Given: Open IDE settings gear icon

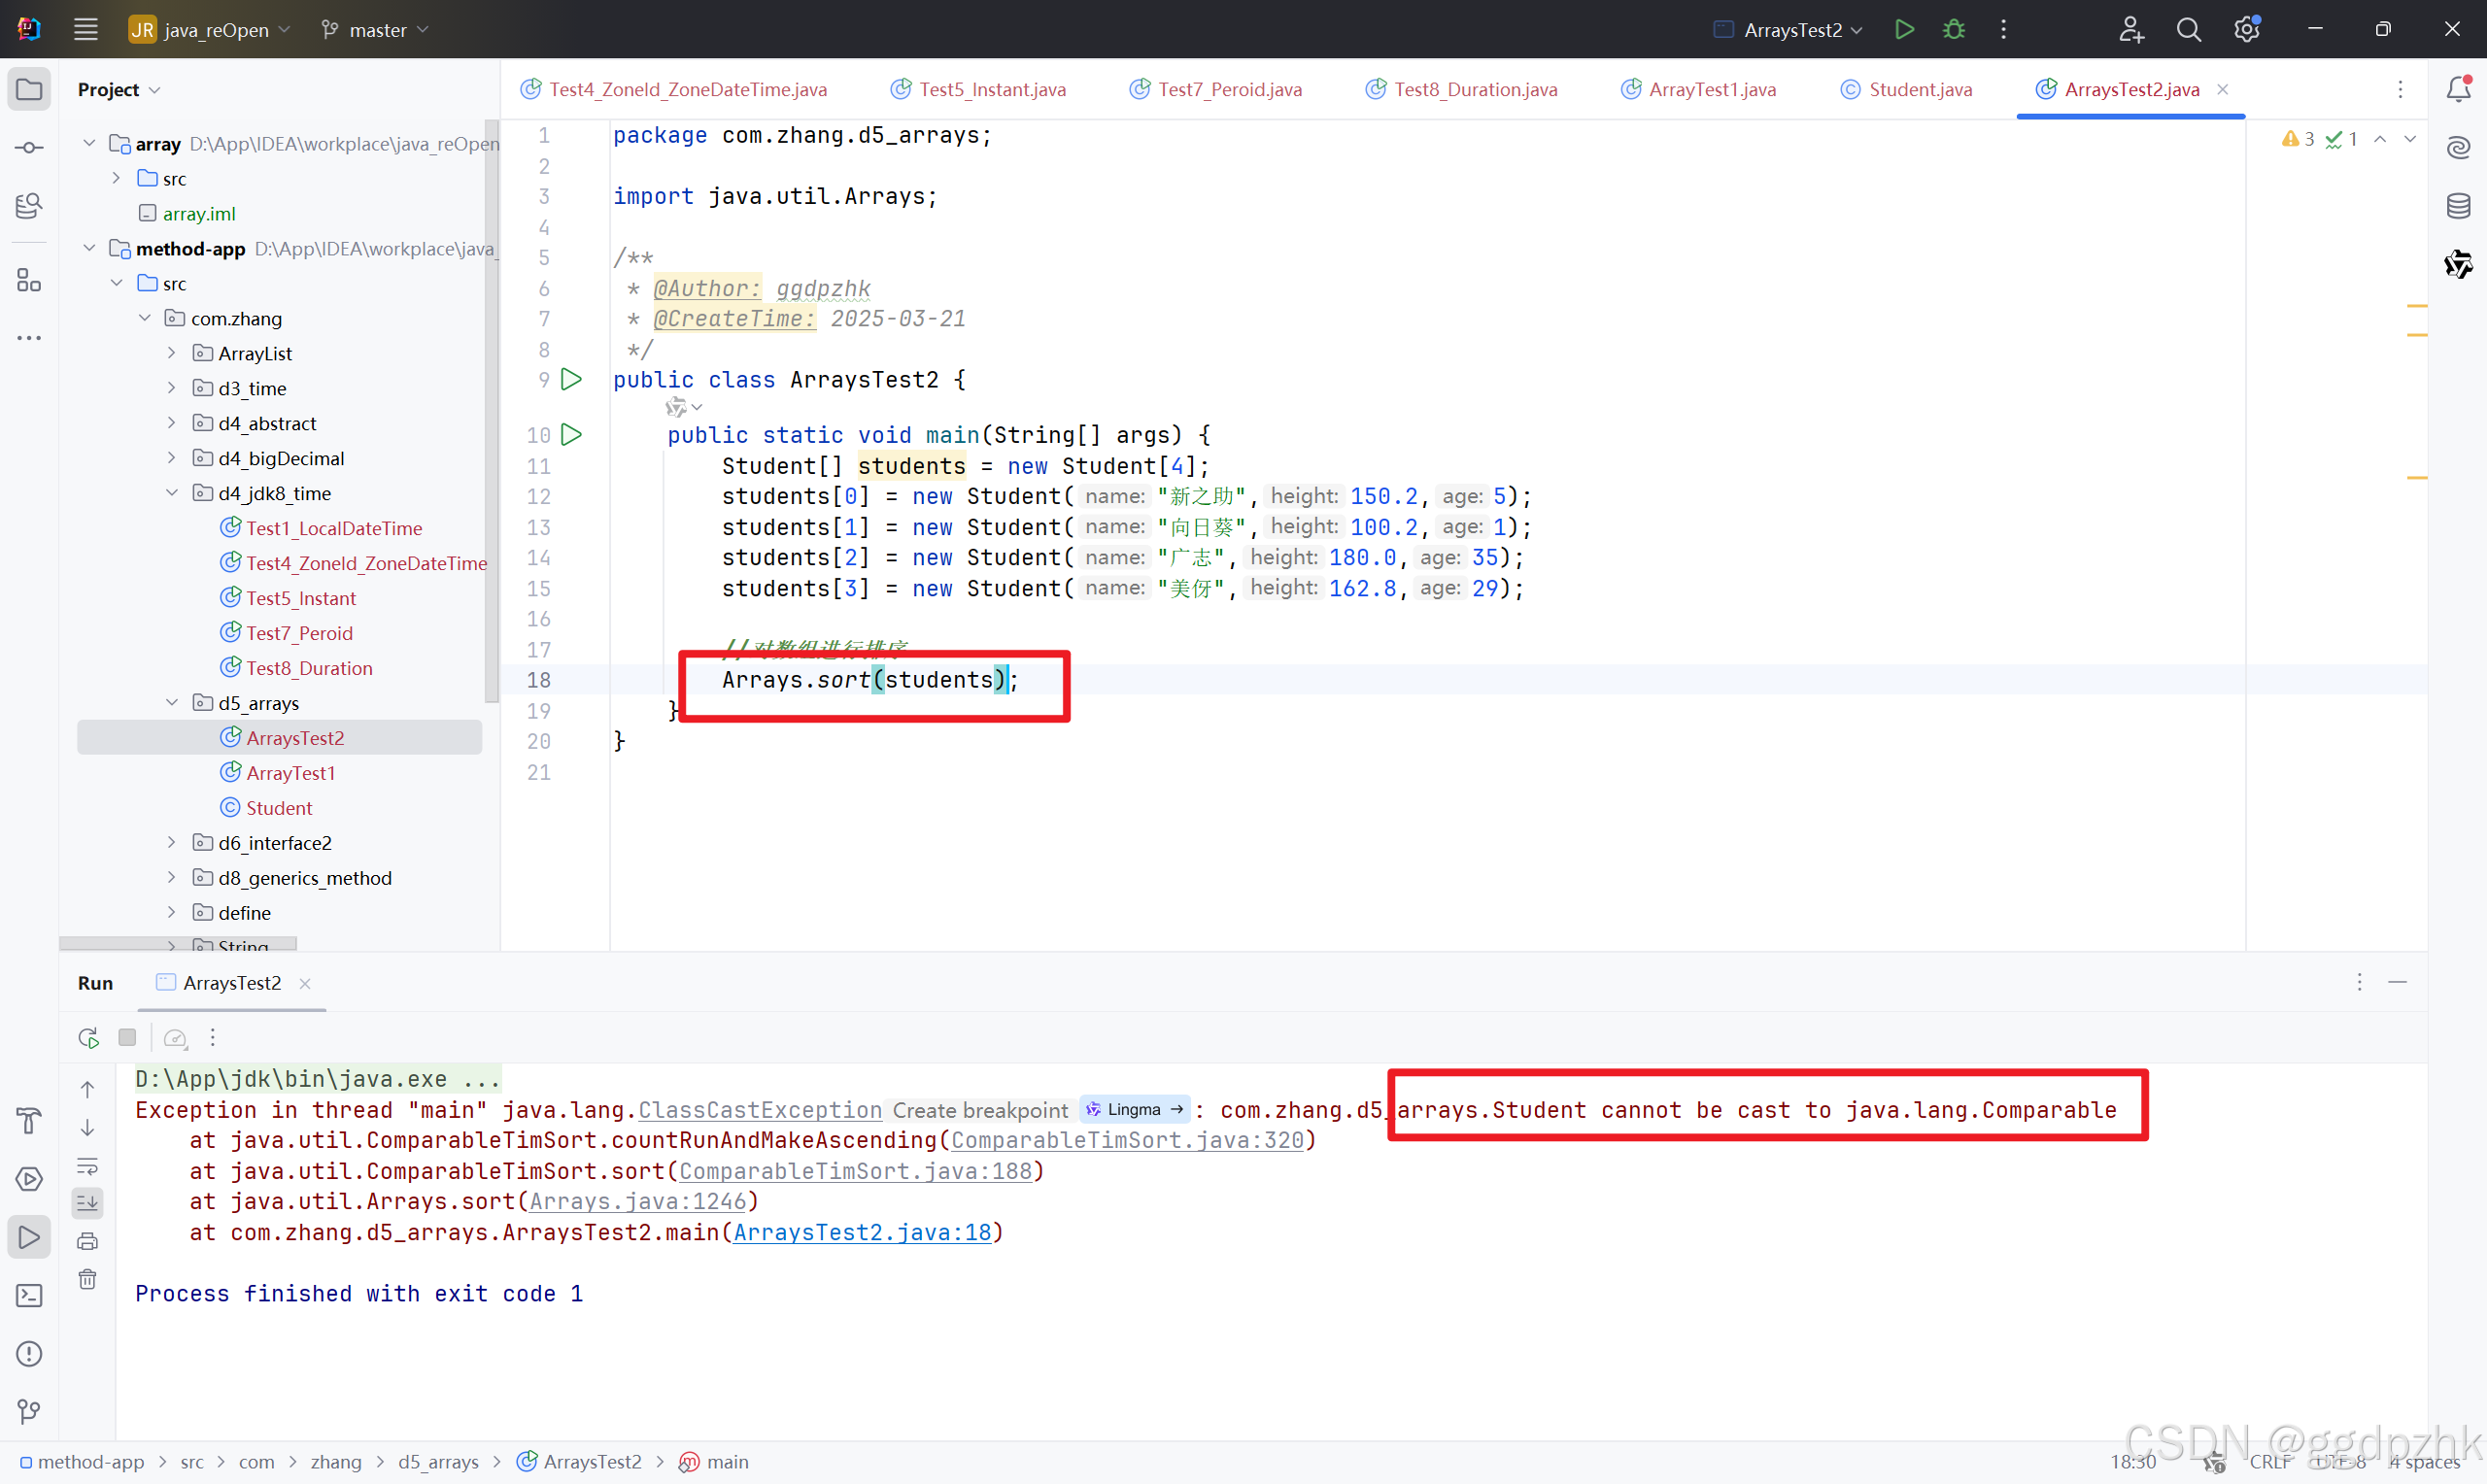Looking at the screenshot, I should 2246,29.
